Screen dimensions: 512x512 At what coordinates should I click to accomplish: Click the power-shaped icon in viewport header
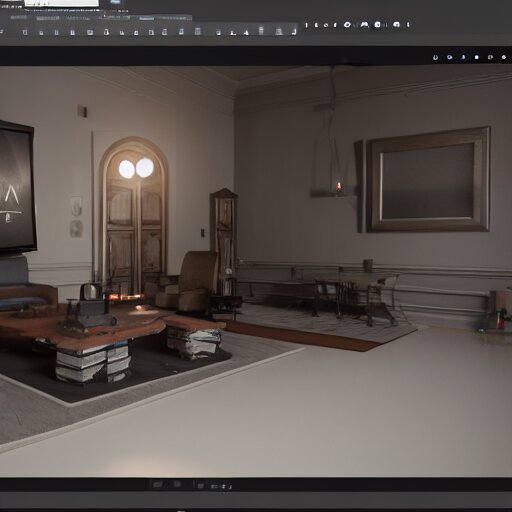435,57
